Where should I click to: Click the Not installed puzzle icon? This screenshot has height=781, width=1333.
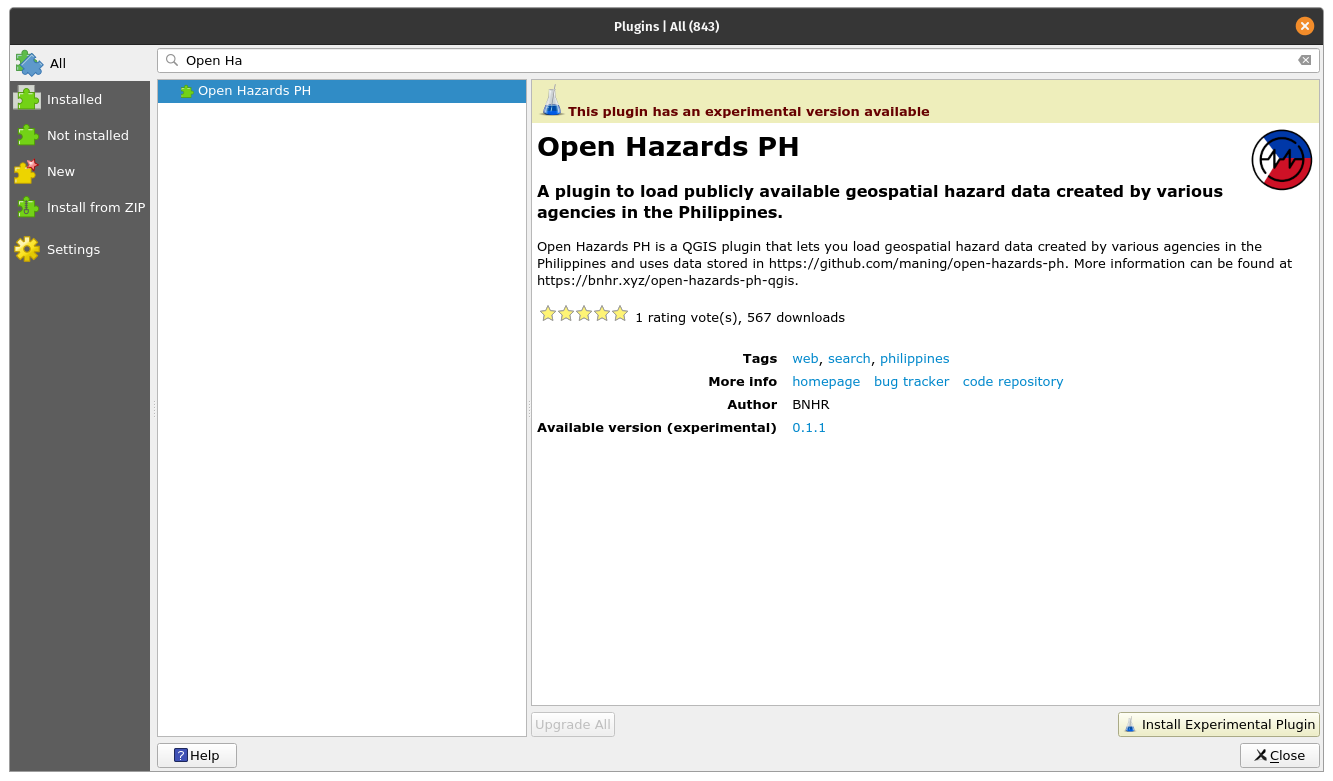click(27, 135)
